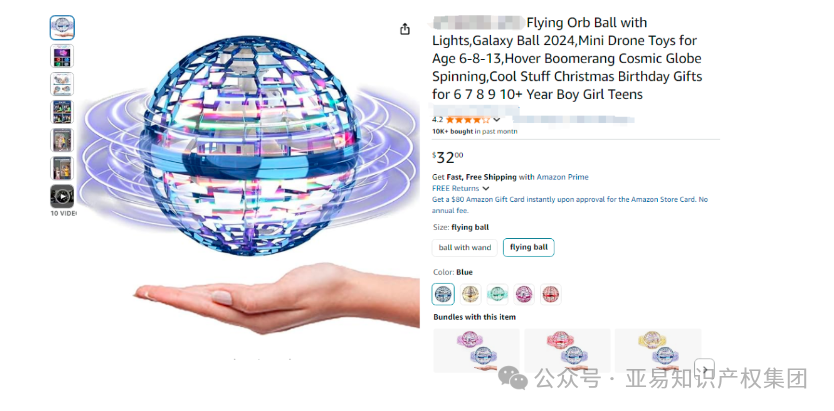The height and width of the screenshot is (411, 834).
Task: View the third gallery thumbnail image
Action: tap(62, 84)
